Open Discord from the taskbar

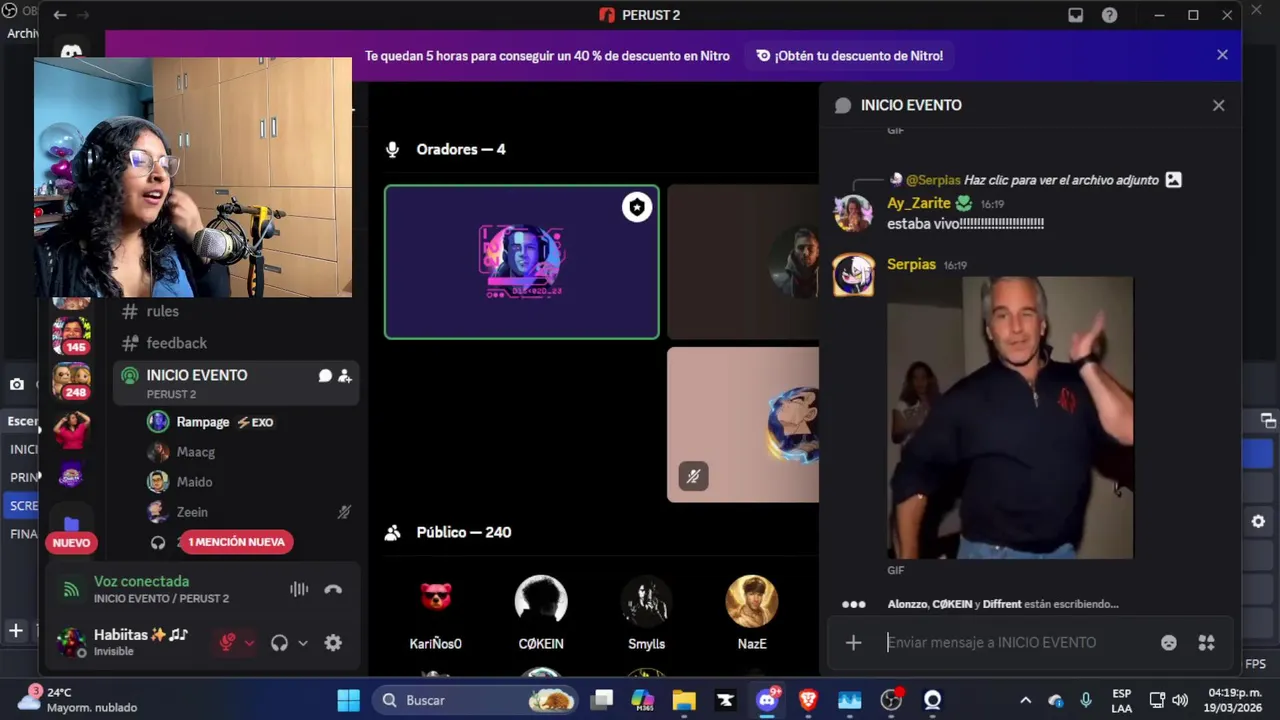coord(767,700)
